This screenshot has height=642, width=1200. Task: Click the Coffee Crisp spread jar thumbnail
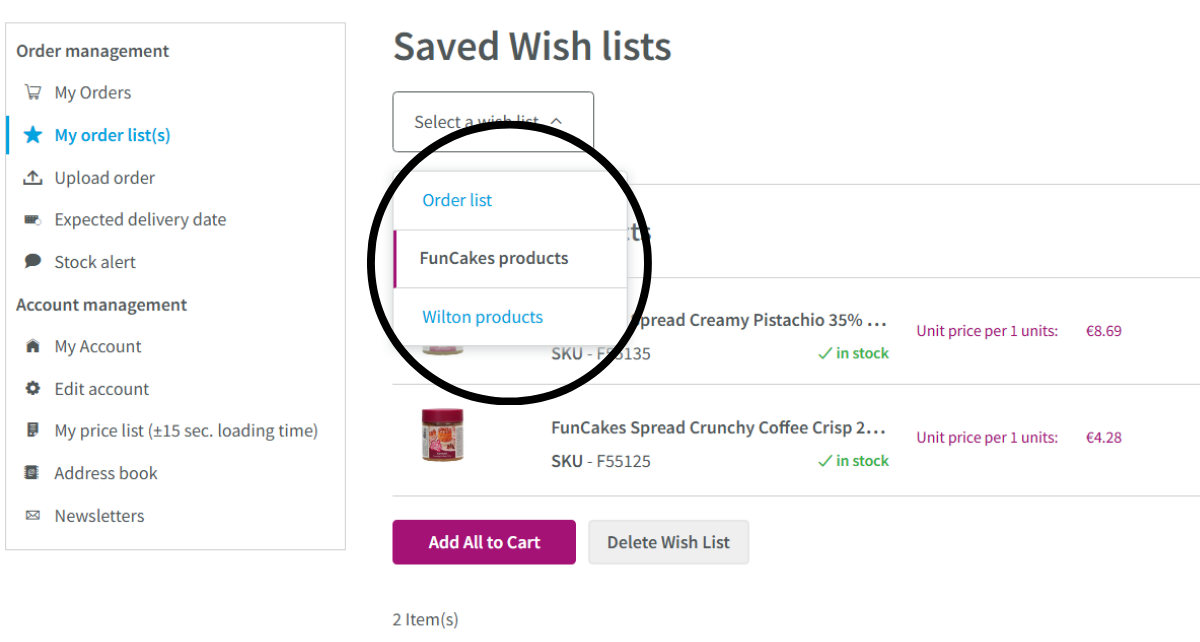pyautogui.click(x=442, y=436)
